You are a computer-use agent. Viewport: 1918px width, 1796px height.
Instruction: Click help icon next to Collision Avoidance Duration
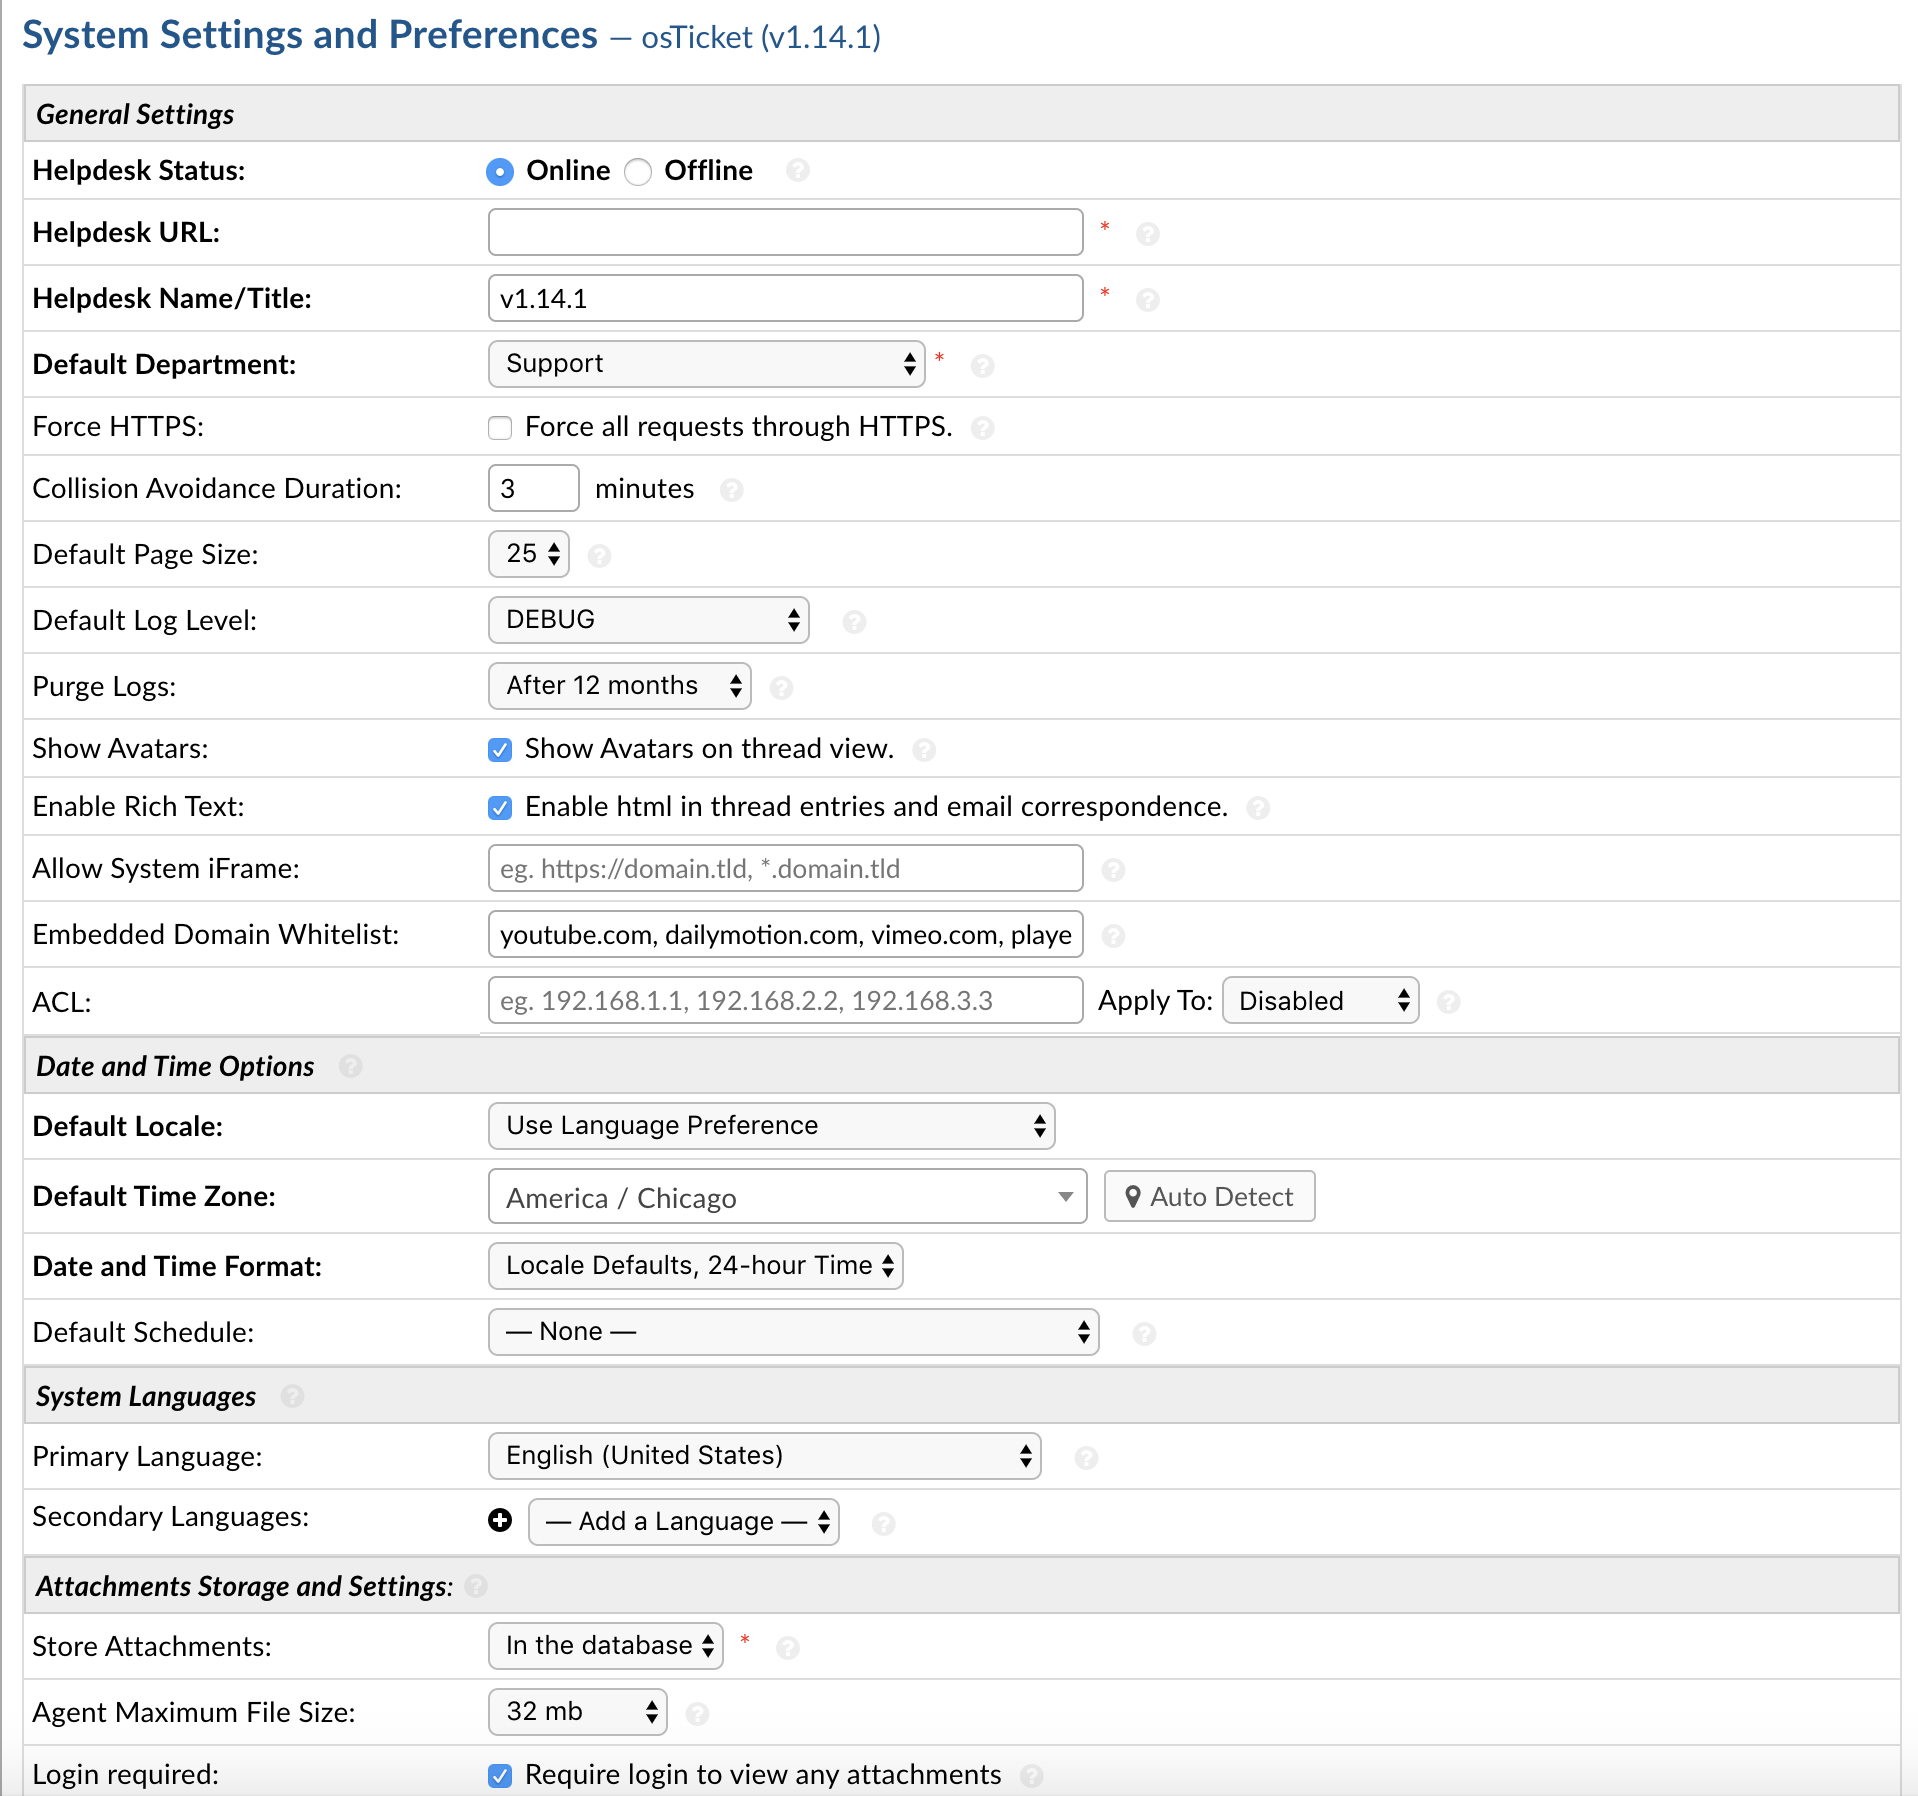tap(733, 490)
